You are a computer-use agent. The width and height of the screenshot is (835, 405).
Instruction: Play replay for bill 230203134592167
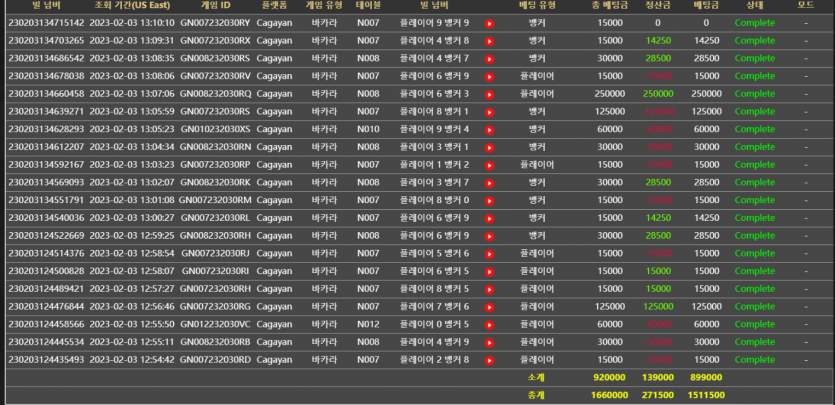pos(489,166)
